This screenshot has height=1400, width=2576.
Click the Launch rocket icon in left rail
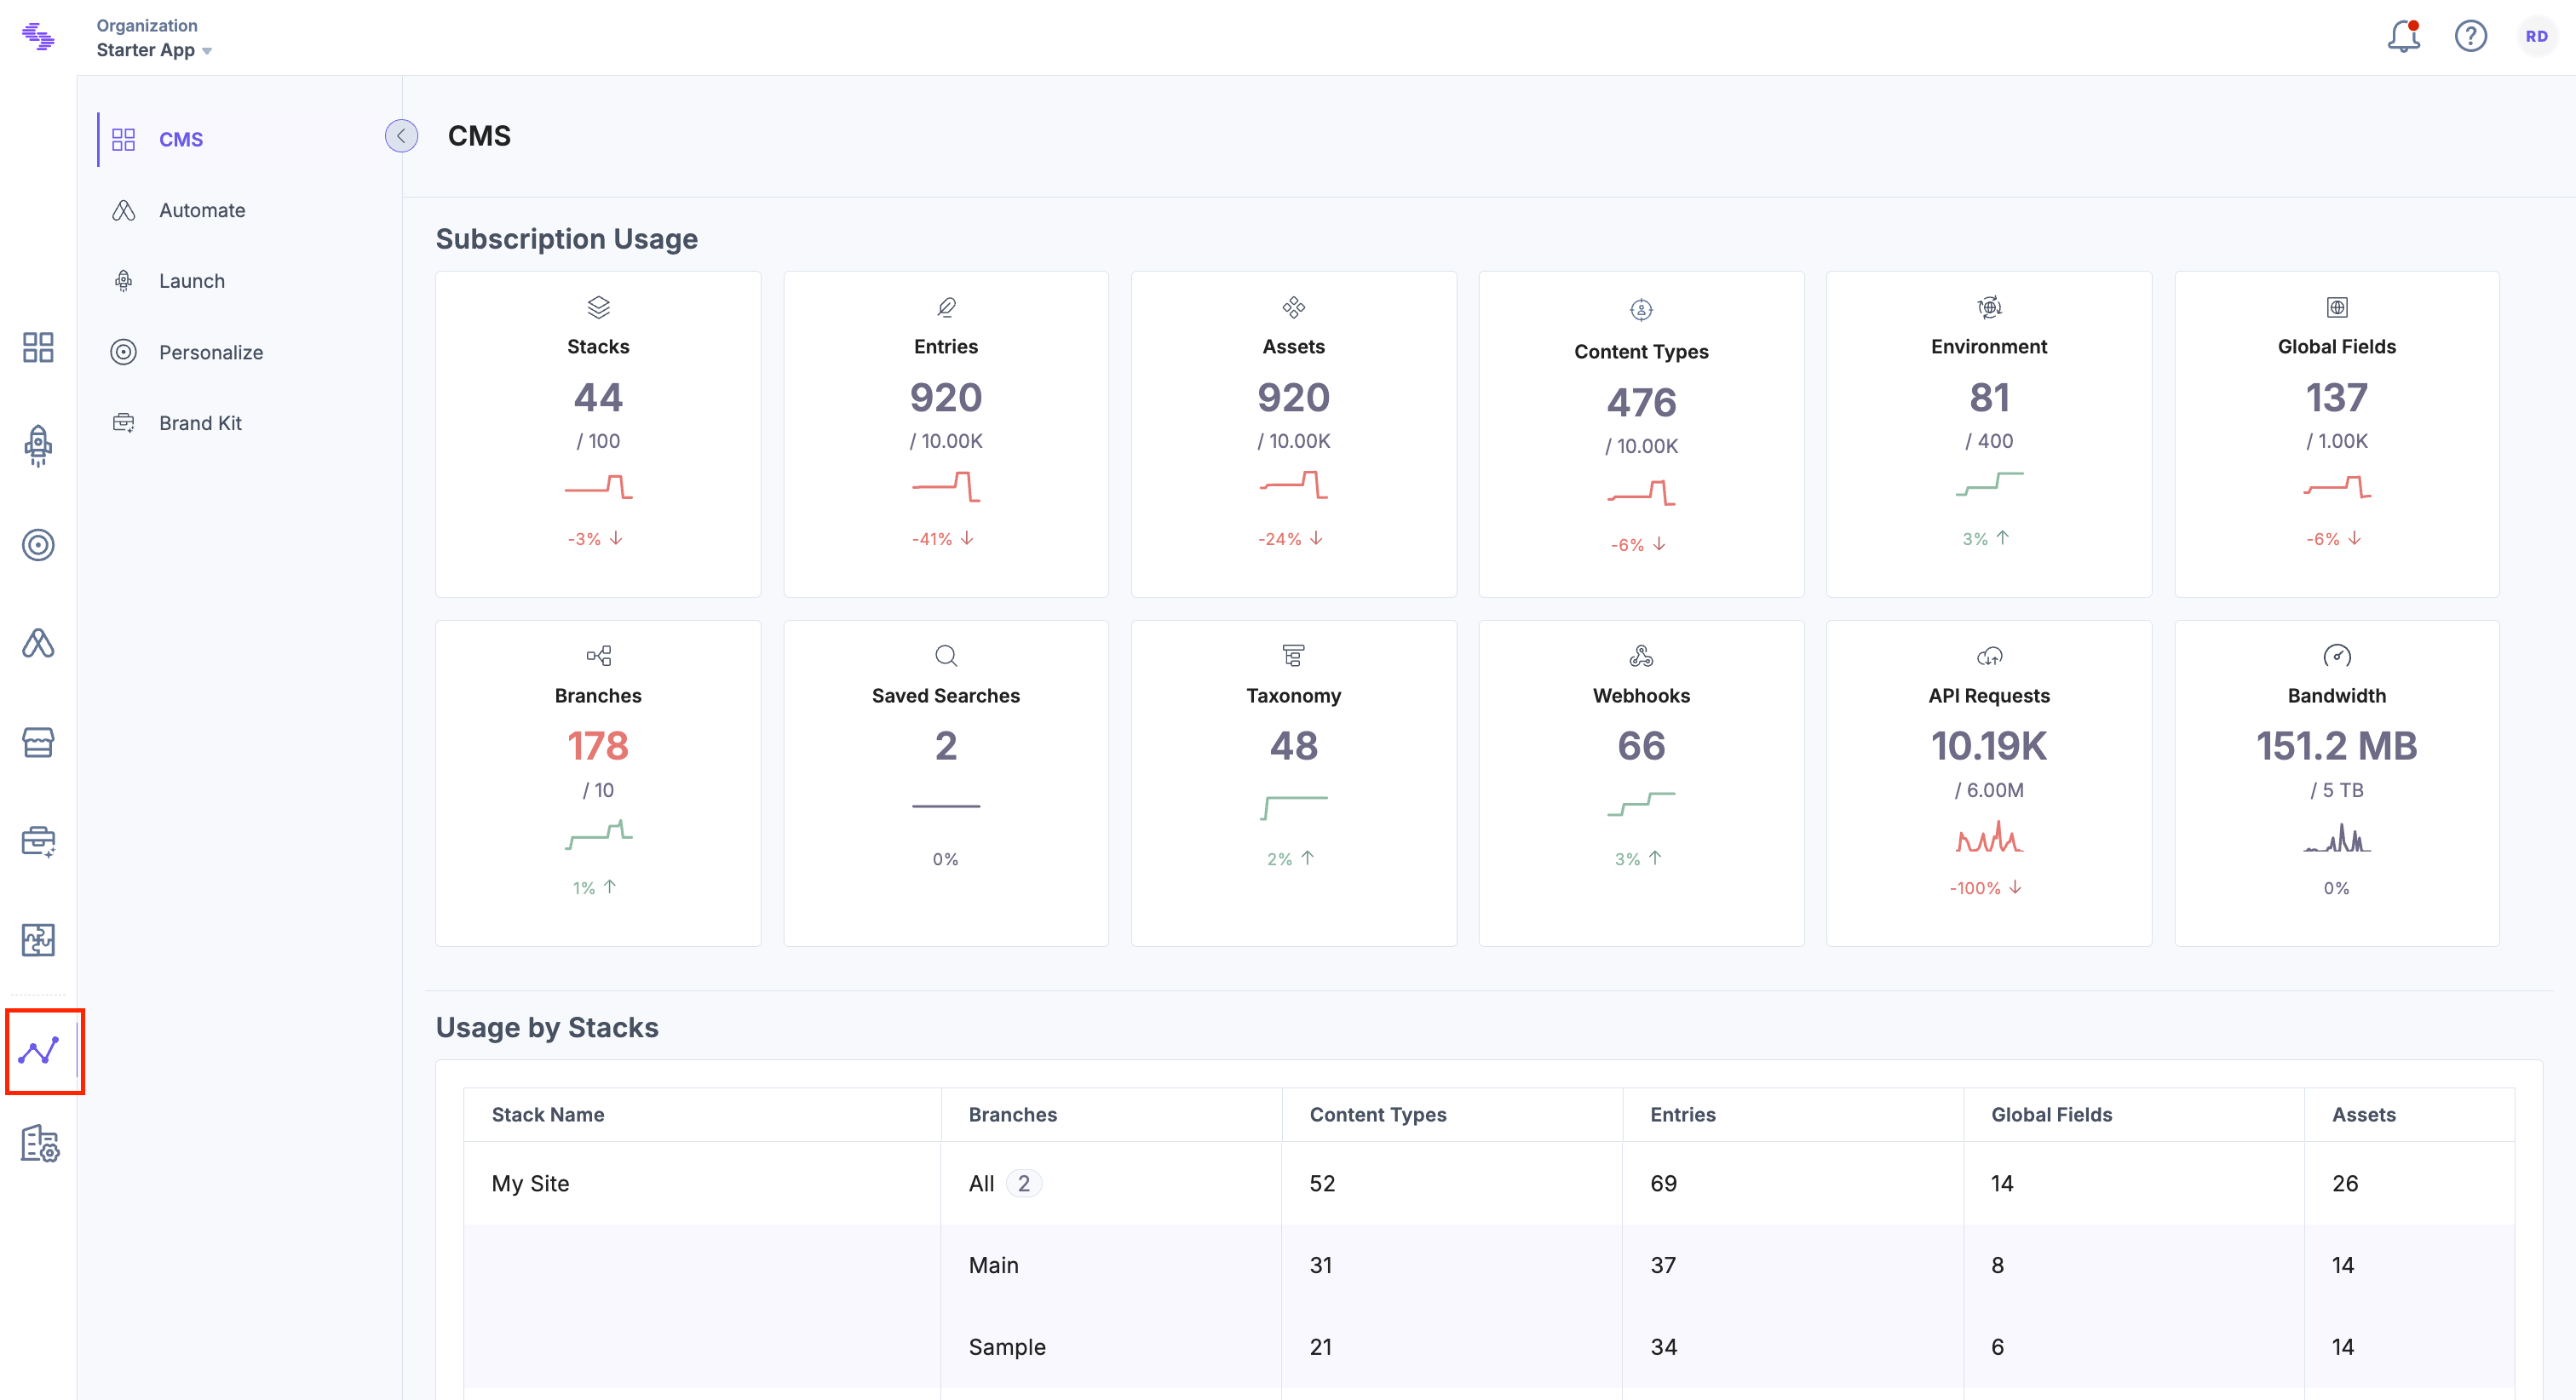tap(38, 446)
